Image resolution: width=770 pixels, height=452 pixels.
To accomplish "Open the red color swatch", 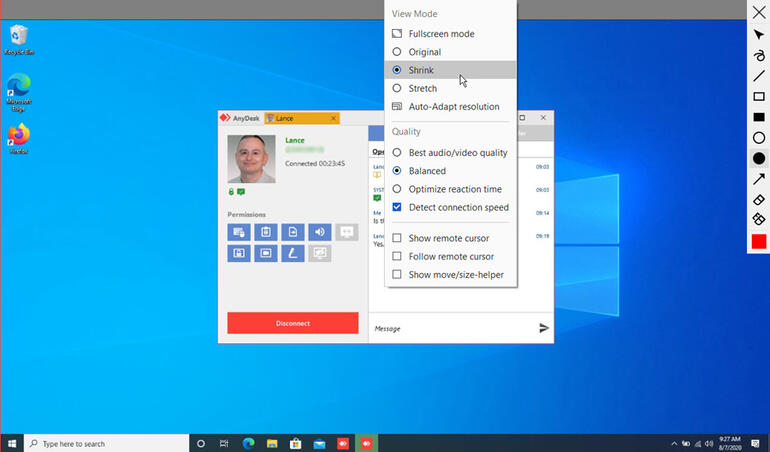I will pyautogui.click(x=759, y=242).
